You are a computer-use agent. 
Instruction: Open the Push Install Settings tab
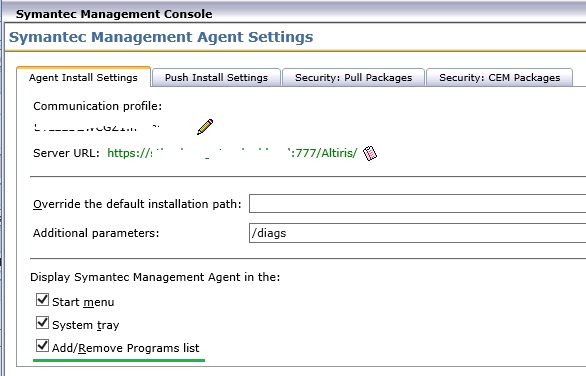[x=216, y=77]
